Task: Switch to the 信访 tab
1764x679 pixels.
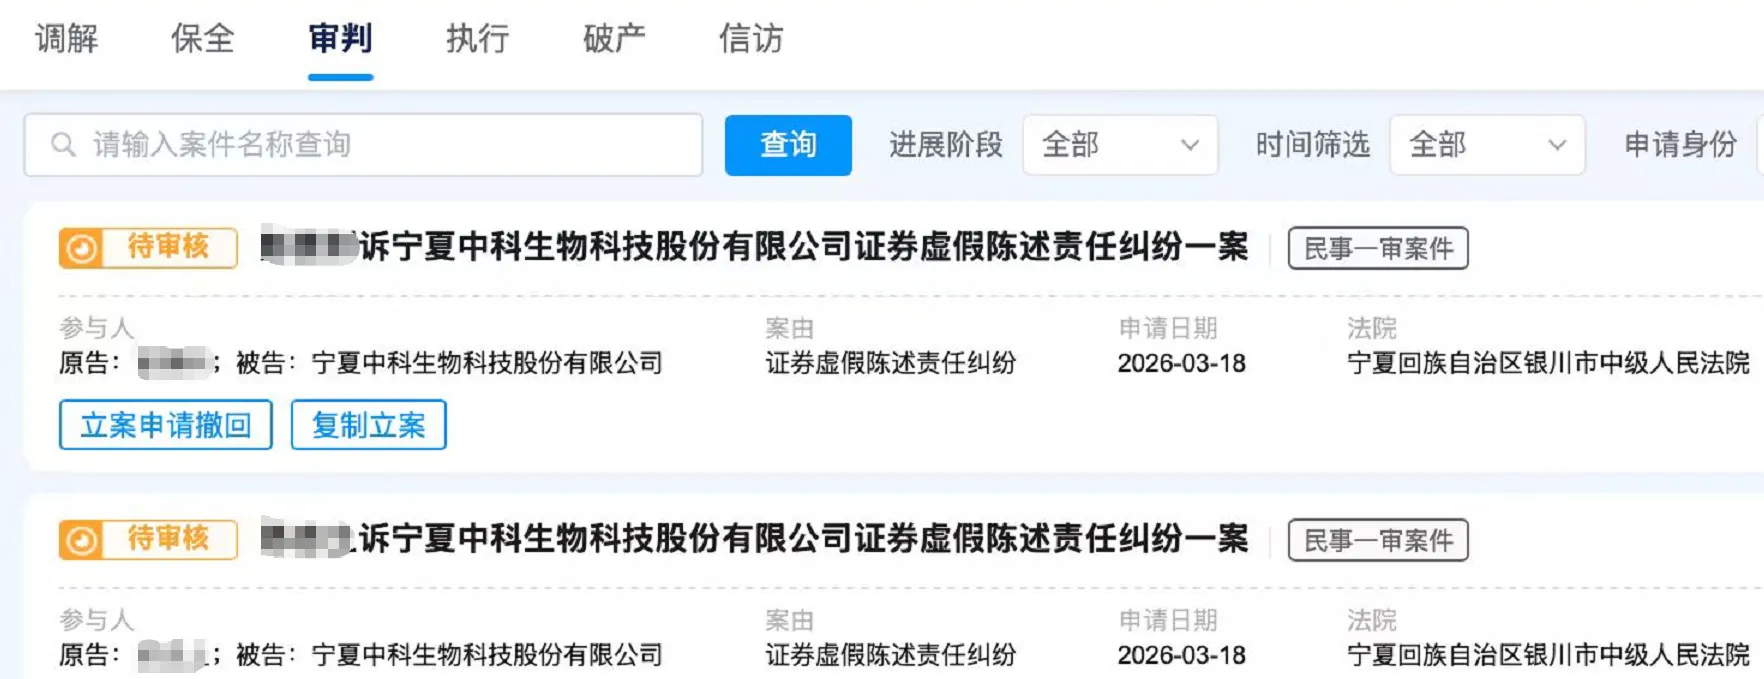Action: coord(751,39)
